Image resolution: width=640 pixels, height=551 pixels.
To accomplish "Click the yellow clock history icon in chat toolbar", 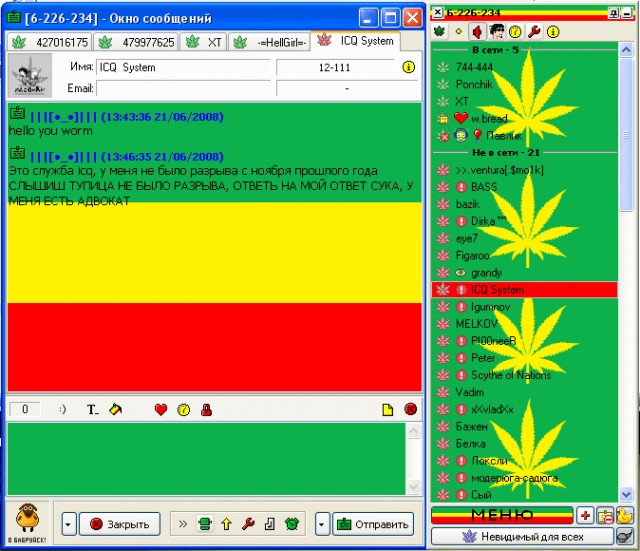I will (184, 409).
